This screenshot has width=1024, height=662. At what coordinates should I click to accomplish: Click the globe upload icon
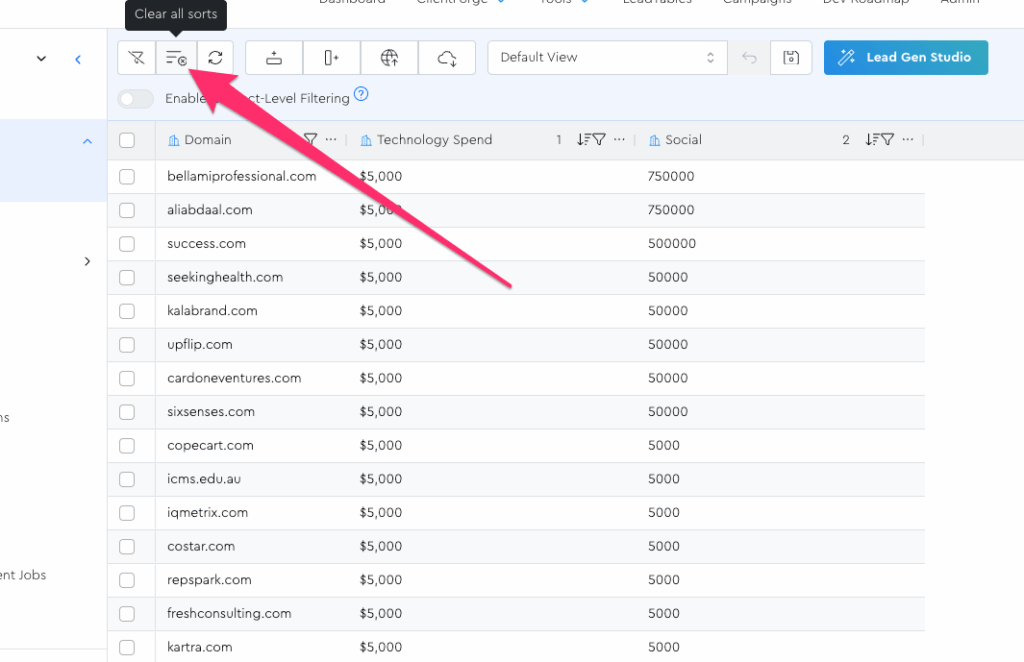(390, 58)
